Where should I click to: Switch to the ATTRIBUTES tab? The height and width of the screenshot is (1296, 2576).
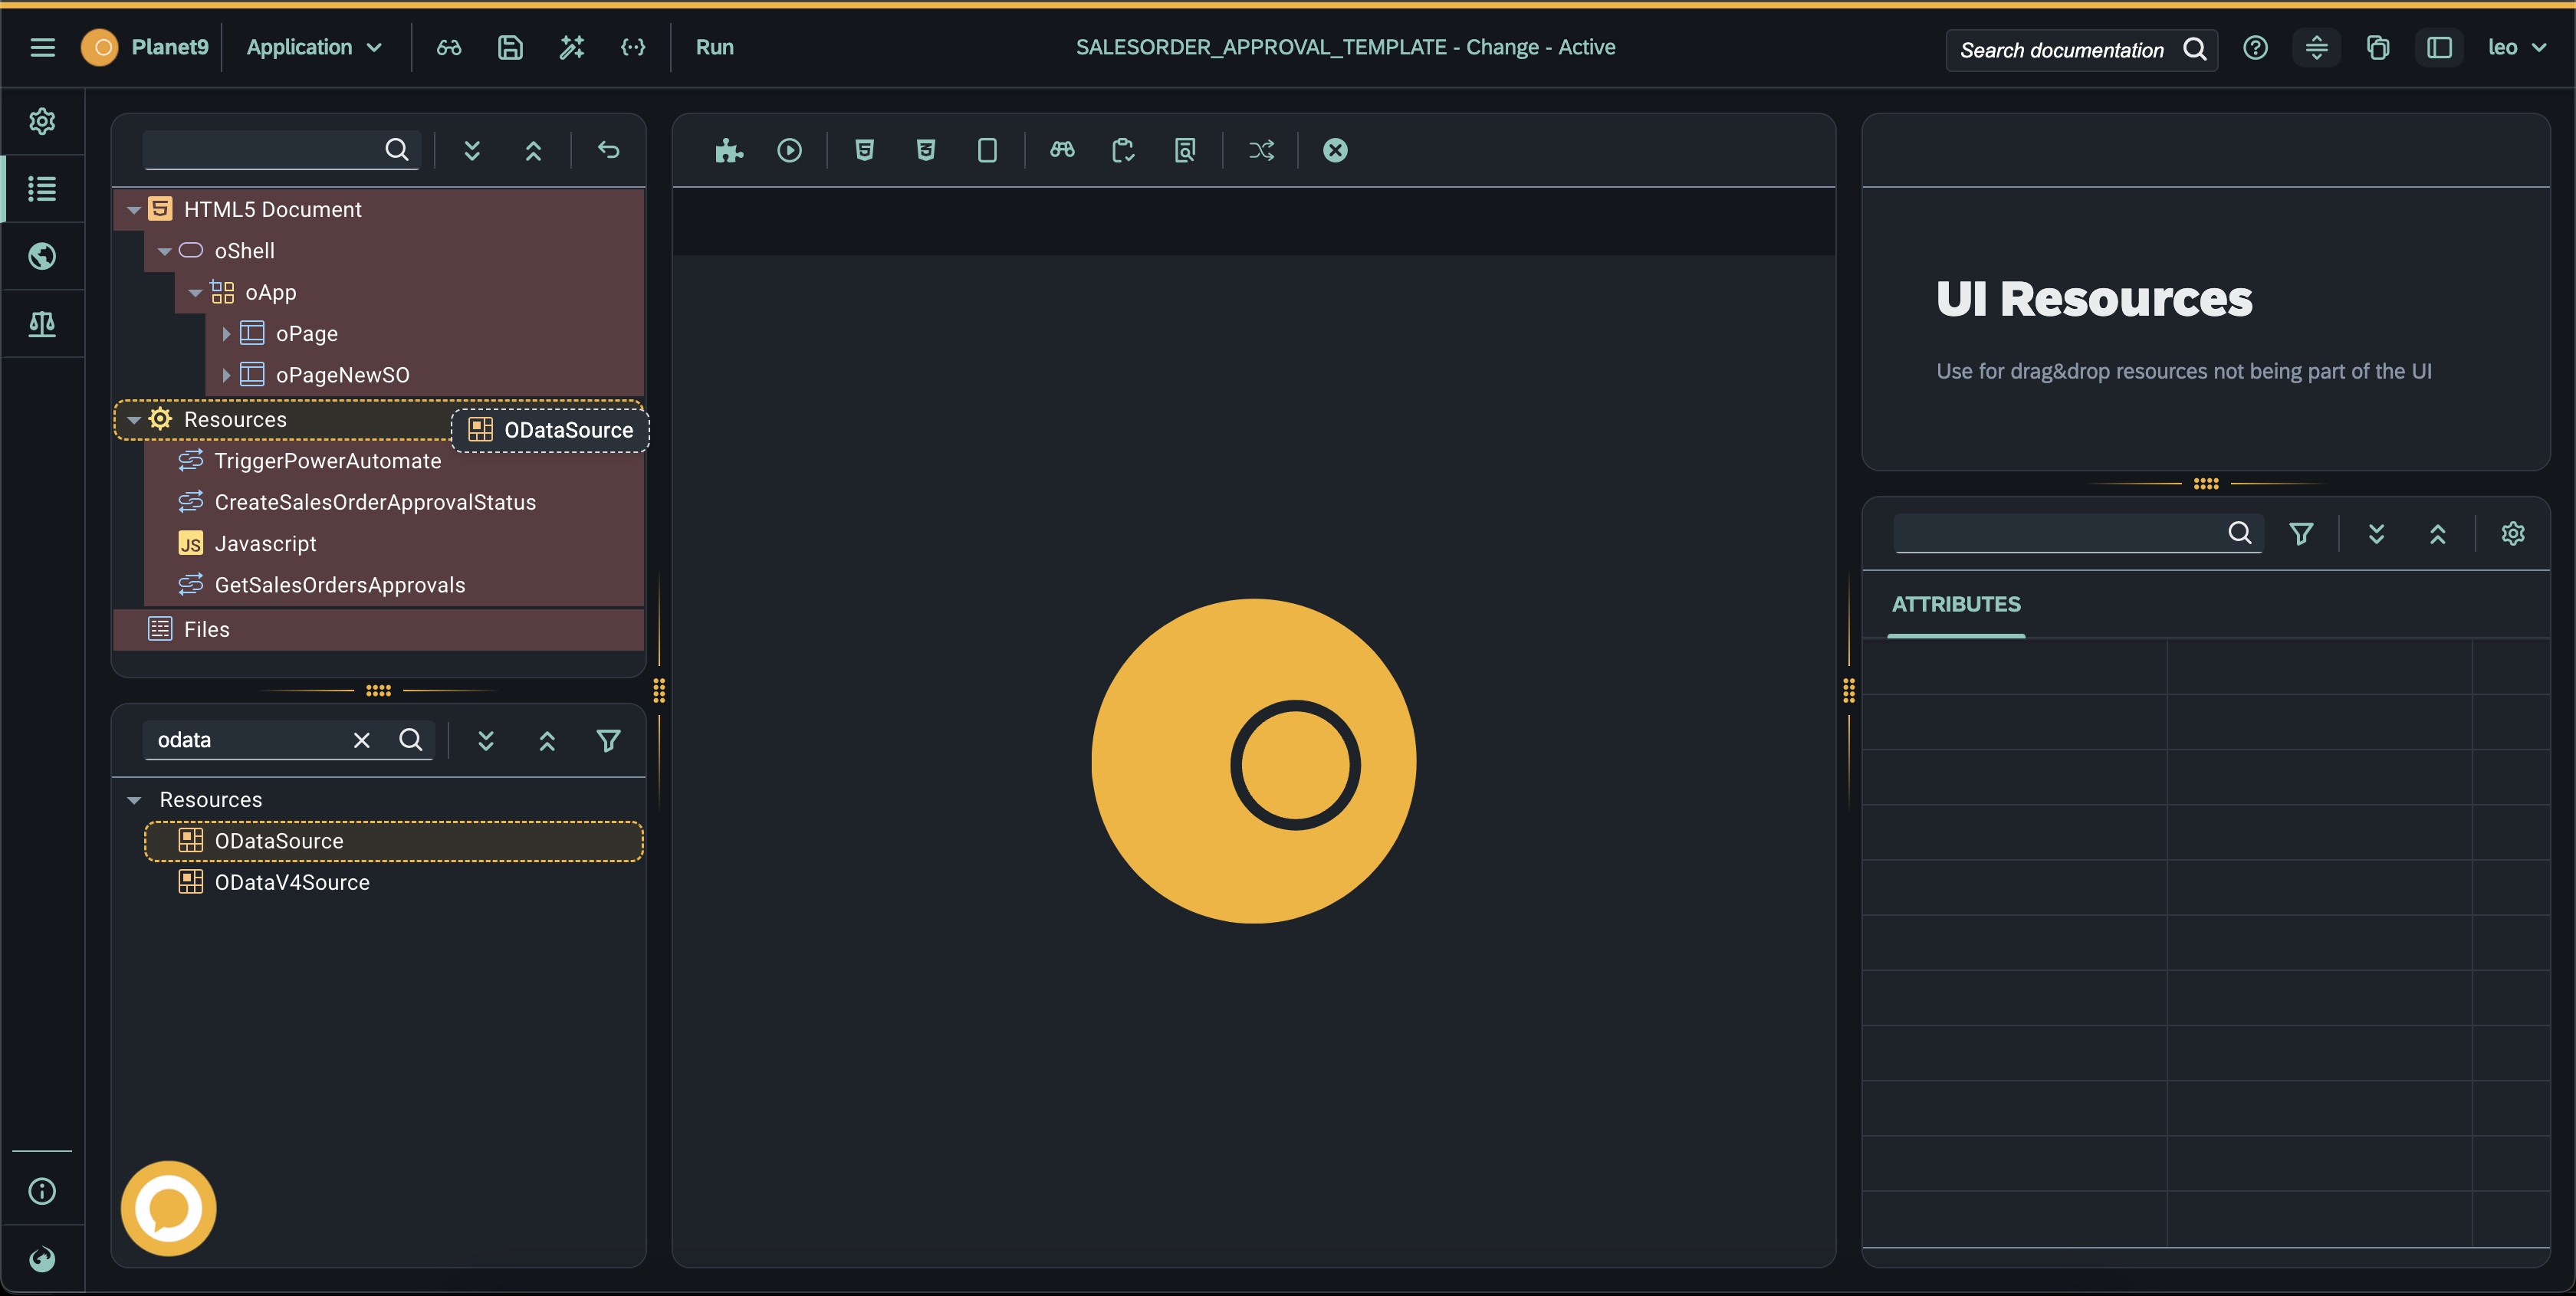pos(1955,604)
